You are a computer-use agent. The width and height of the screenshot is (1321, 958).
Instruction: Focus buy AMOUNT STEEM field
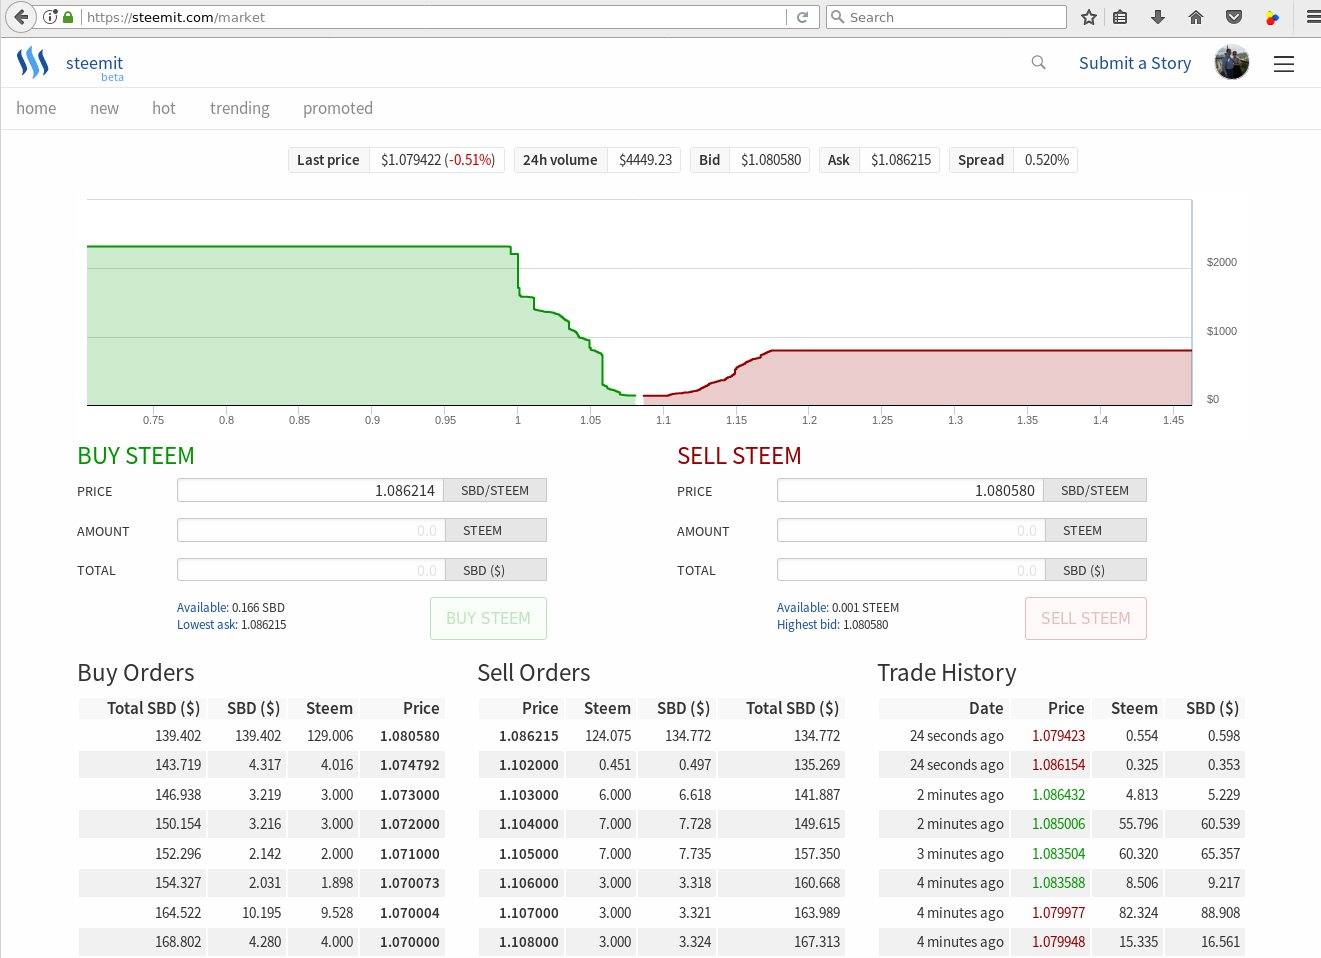[x=311, y=530]
